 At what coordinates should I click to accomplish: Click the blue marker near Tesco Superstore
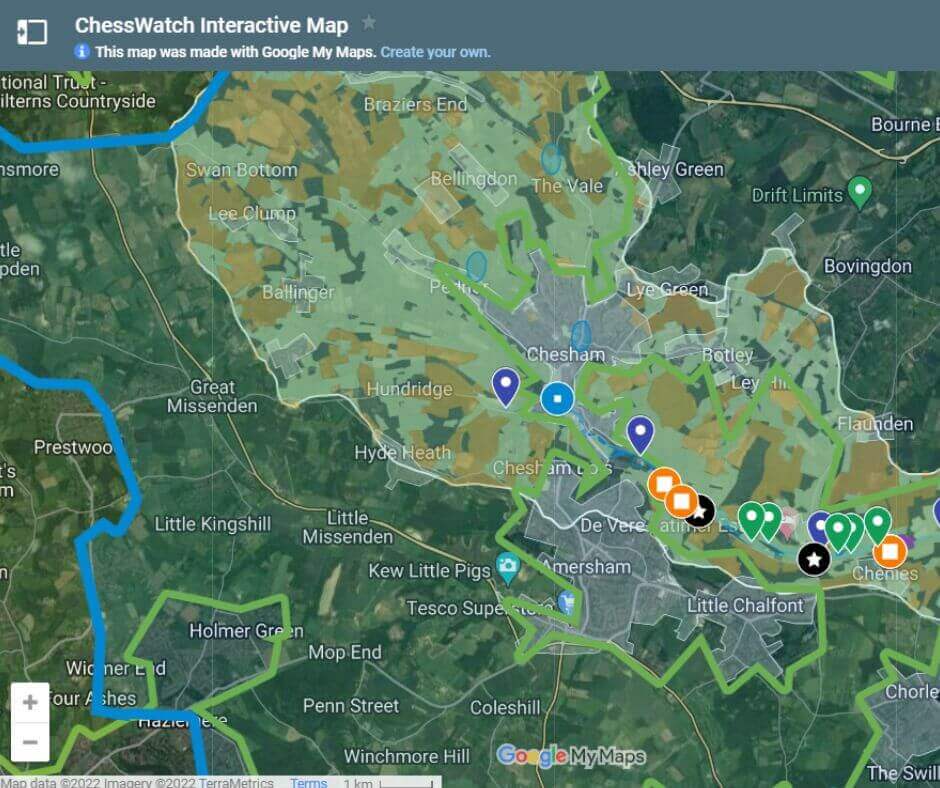(x=565, y=600)
